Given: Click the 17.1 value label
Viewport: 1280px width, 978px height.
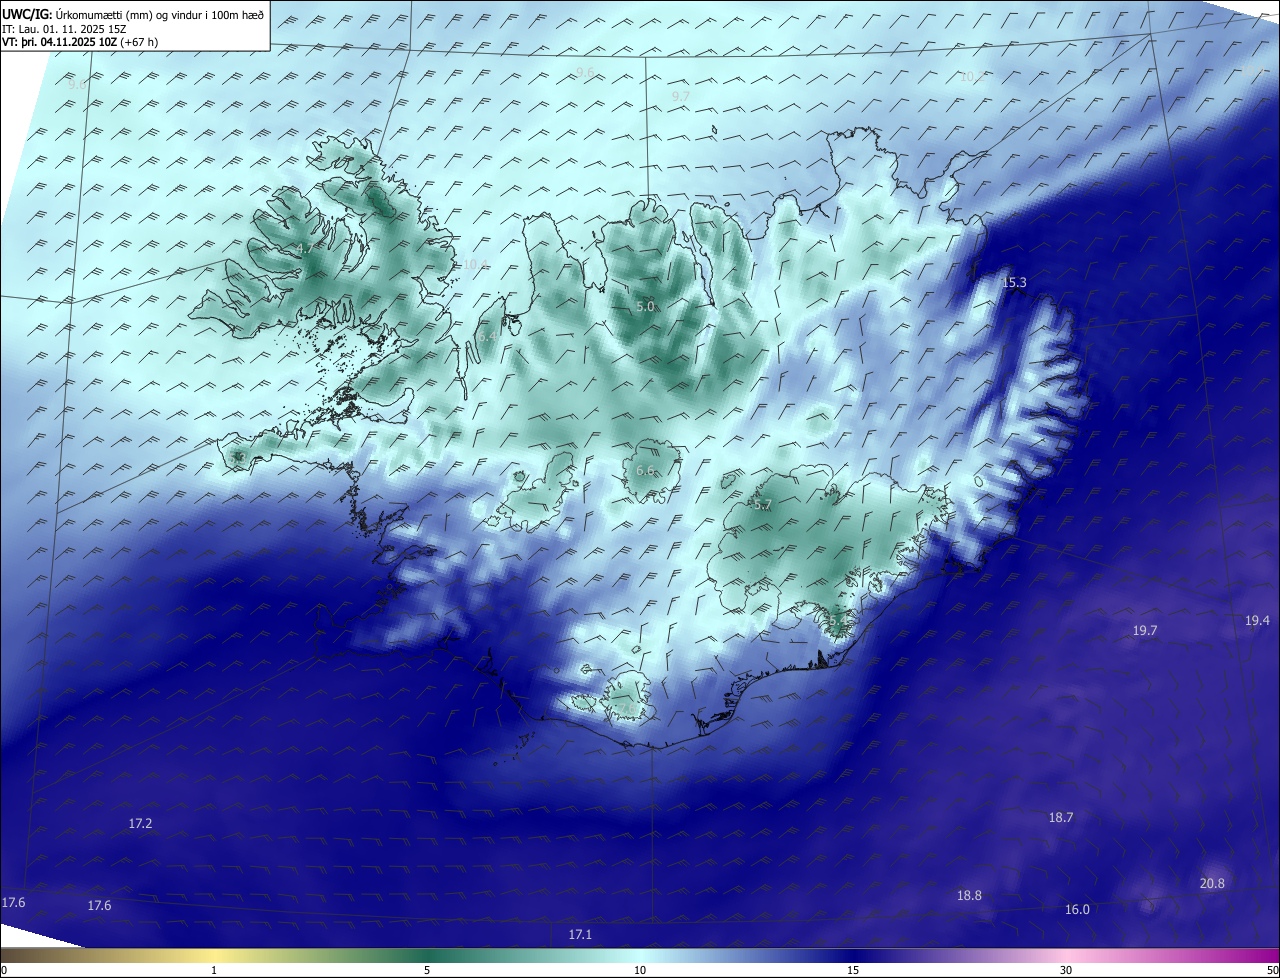Looking at the screenshot, I should (580, 935).
